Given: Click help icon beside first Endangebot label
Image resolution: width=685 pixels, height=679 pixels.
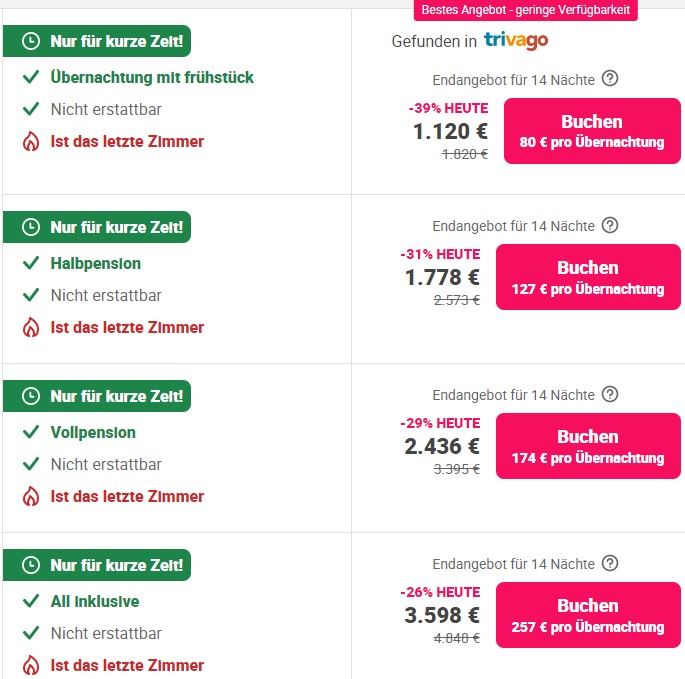Looking at the screenshot, I should pyautogui.click(x=610, y=79).
